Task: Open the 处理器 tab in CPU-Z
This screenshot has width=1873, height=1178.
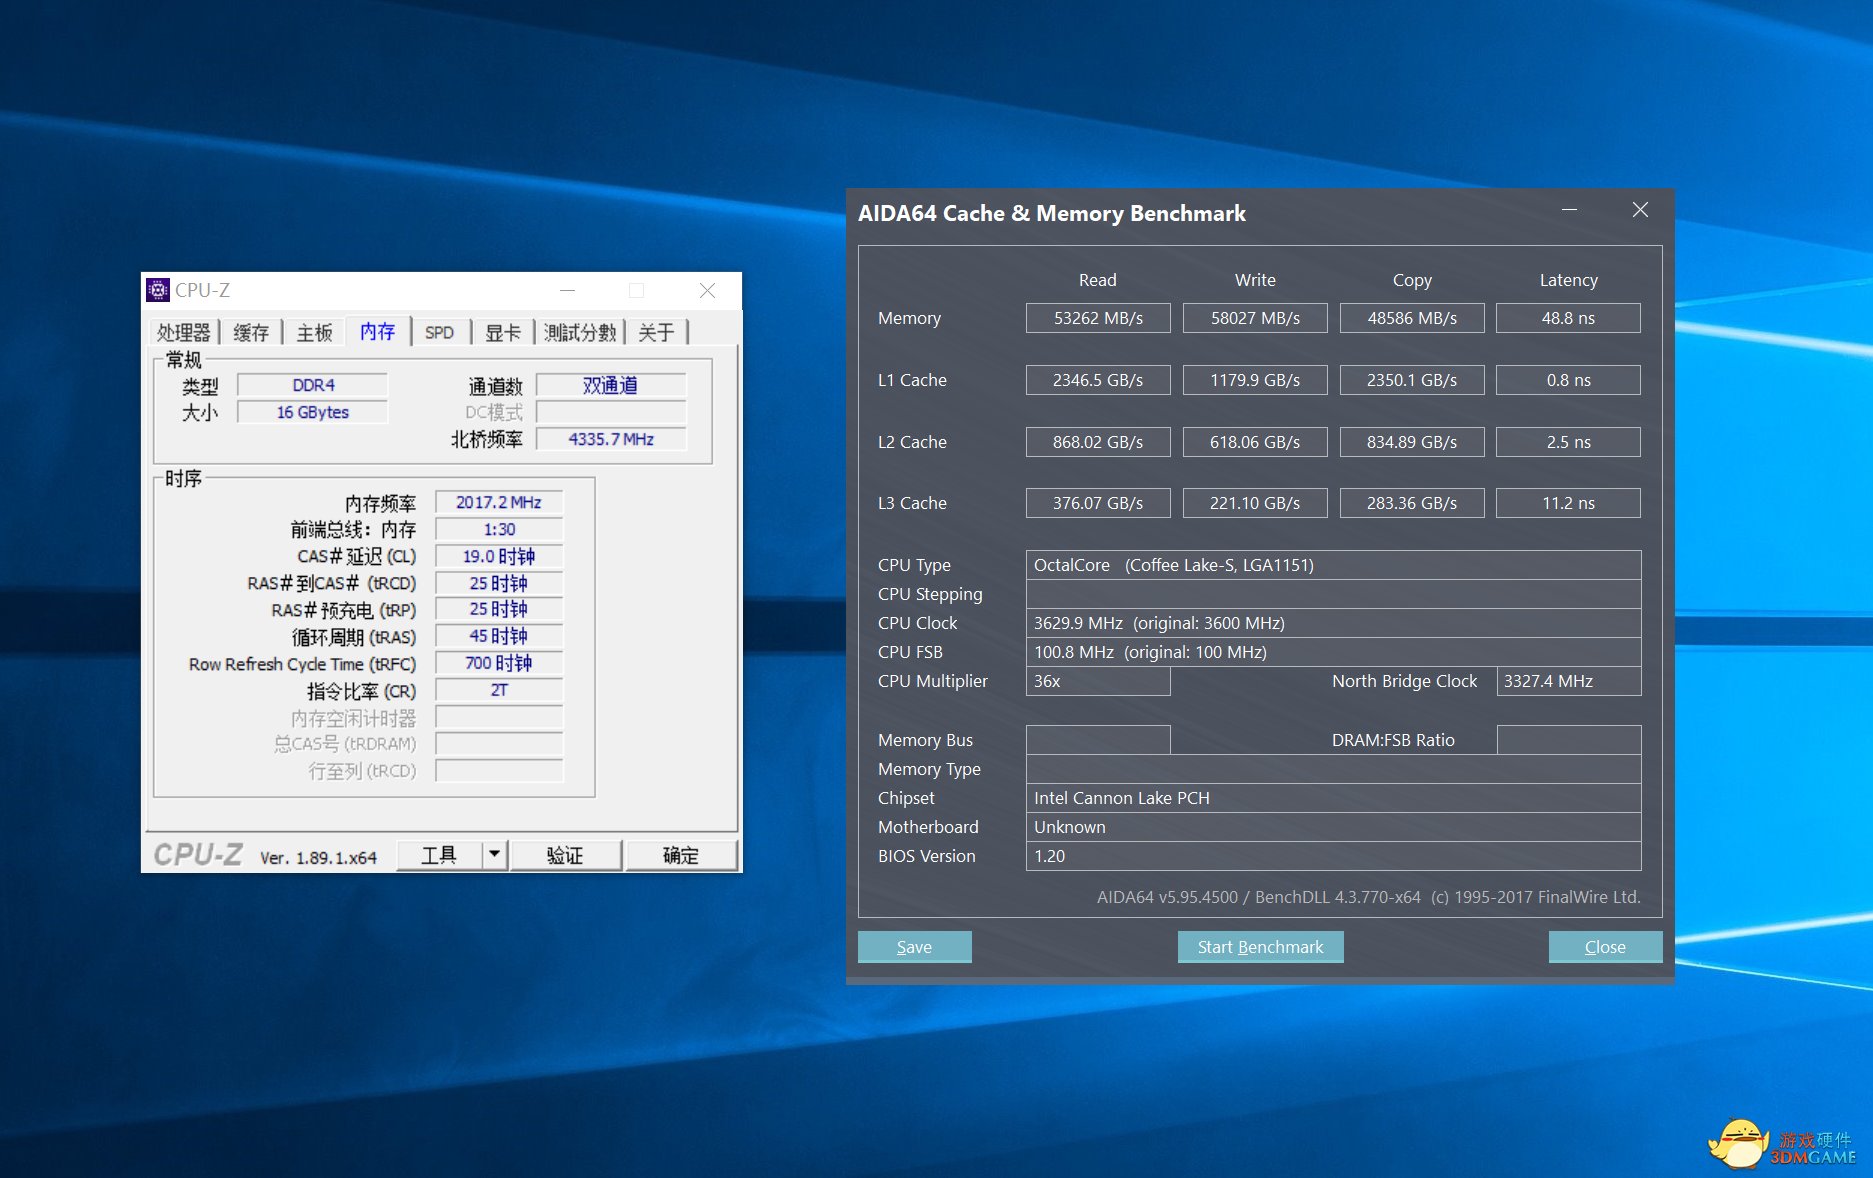Action: pos(184,332)
